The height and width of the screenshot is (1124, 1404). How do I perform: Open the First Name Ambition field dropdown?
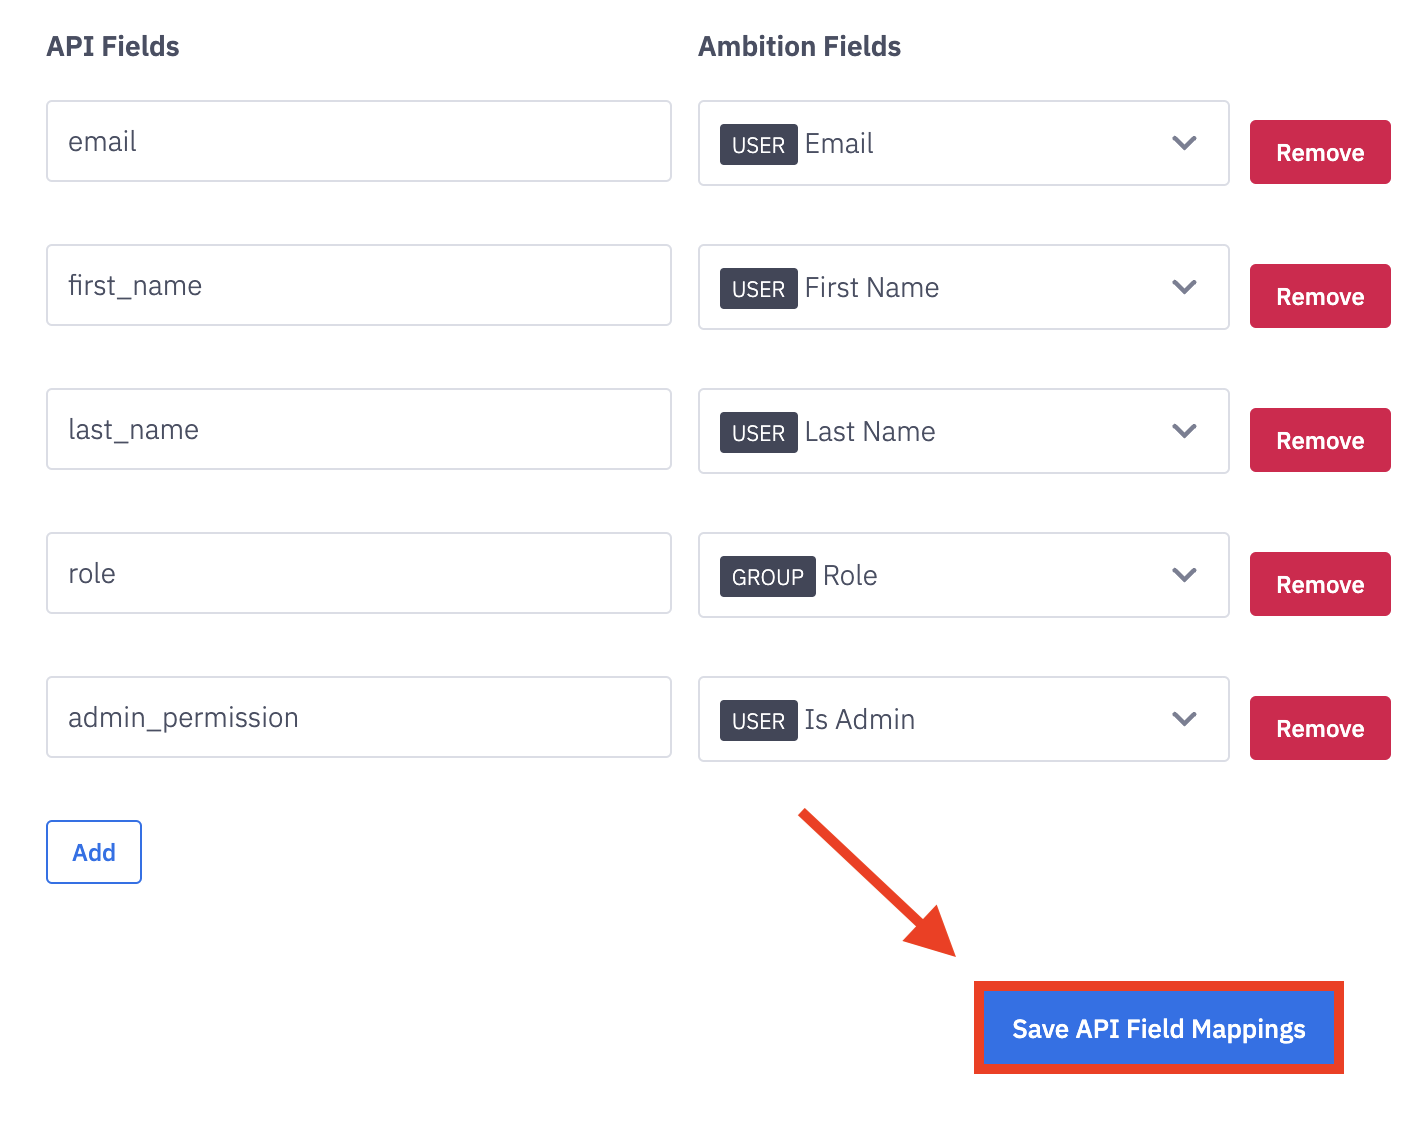tap(962, 287)
